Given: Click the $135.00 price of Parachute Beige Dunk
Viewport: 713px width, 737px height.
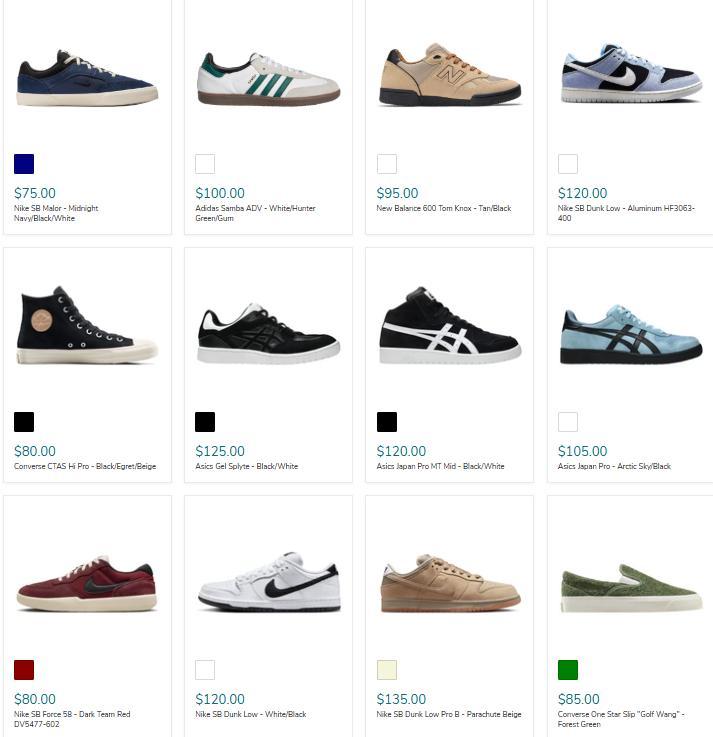Looking at the screenshot, I should pyautogui.click(x=401, y=699).
